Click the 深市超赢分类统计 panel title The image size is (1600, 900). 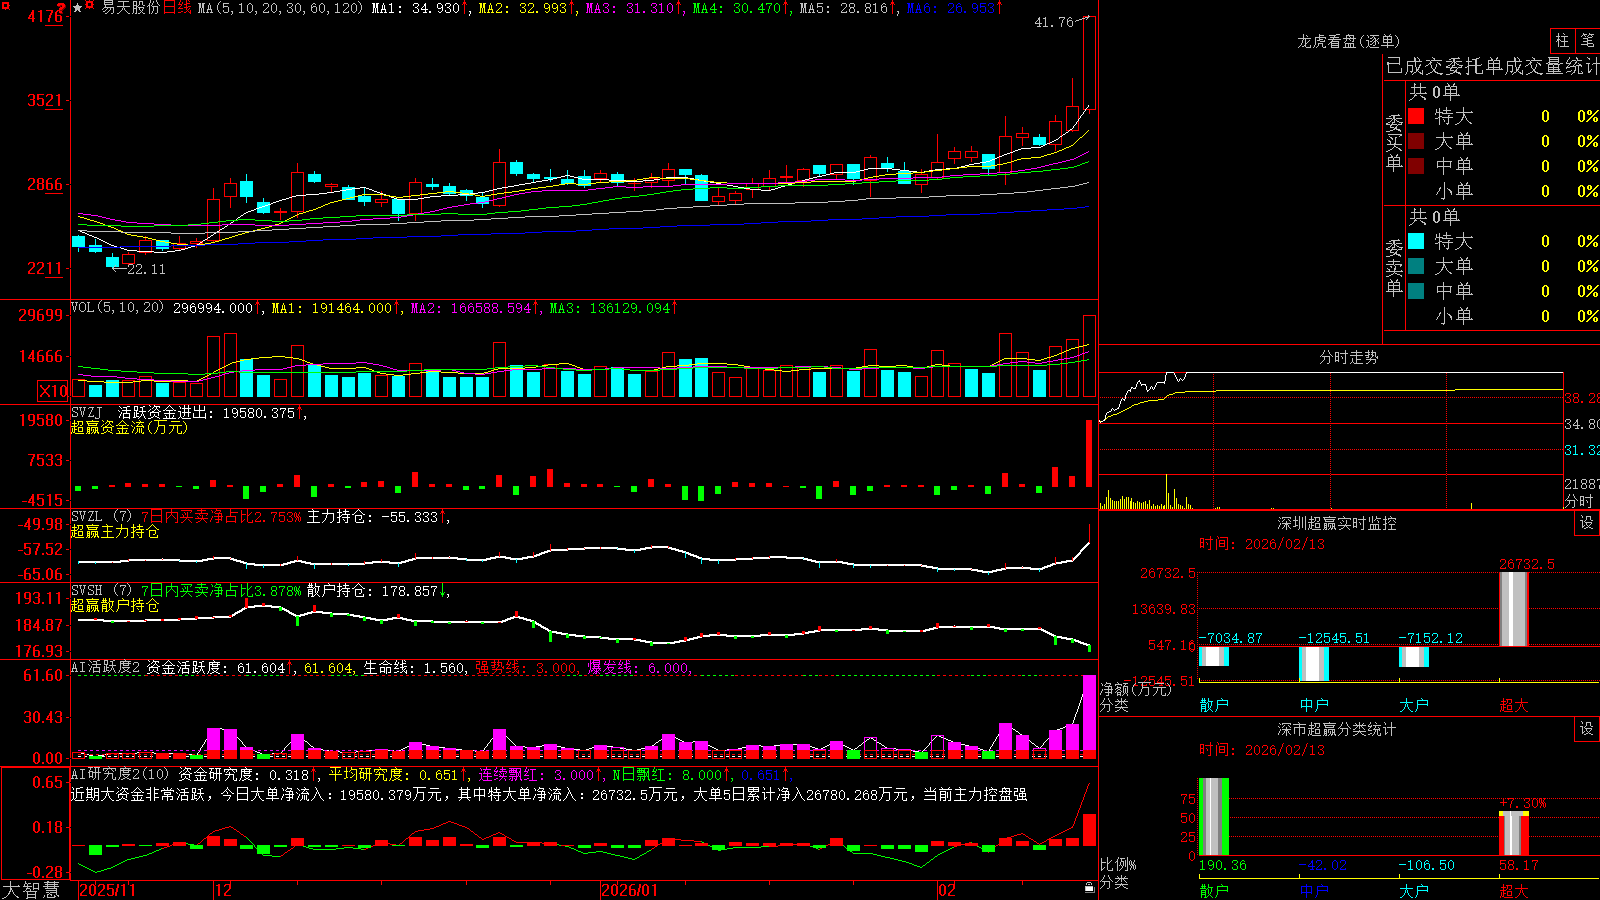(x=1337, y=729)
